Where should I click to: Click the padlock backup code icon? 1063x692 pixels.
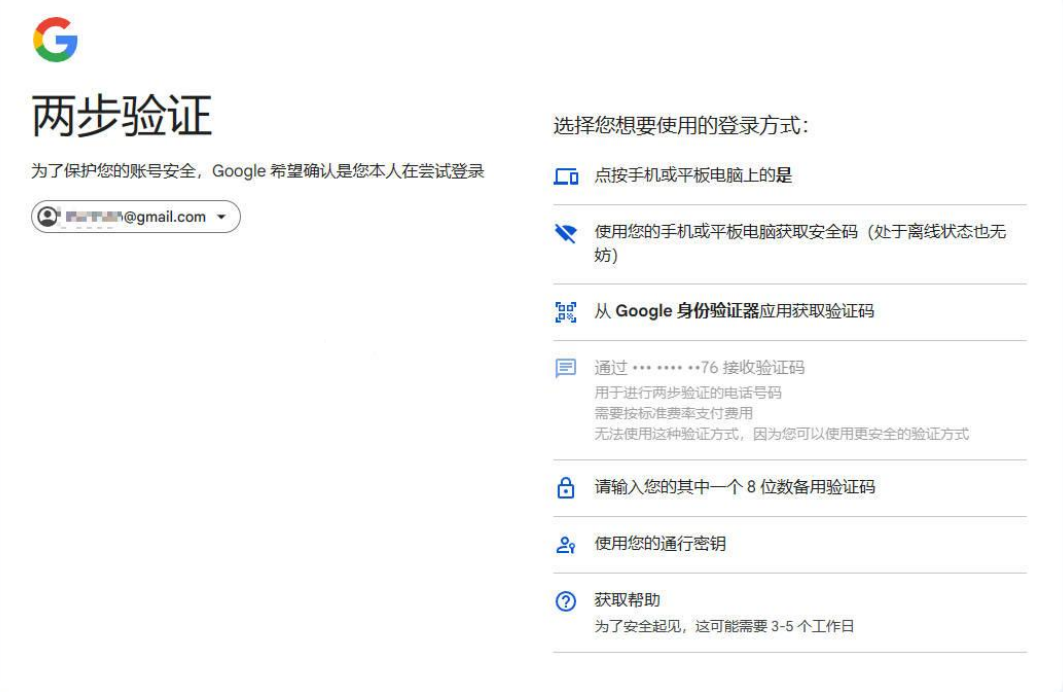pos(565,487)
